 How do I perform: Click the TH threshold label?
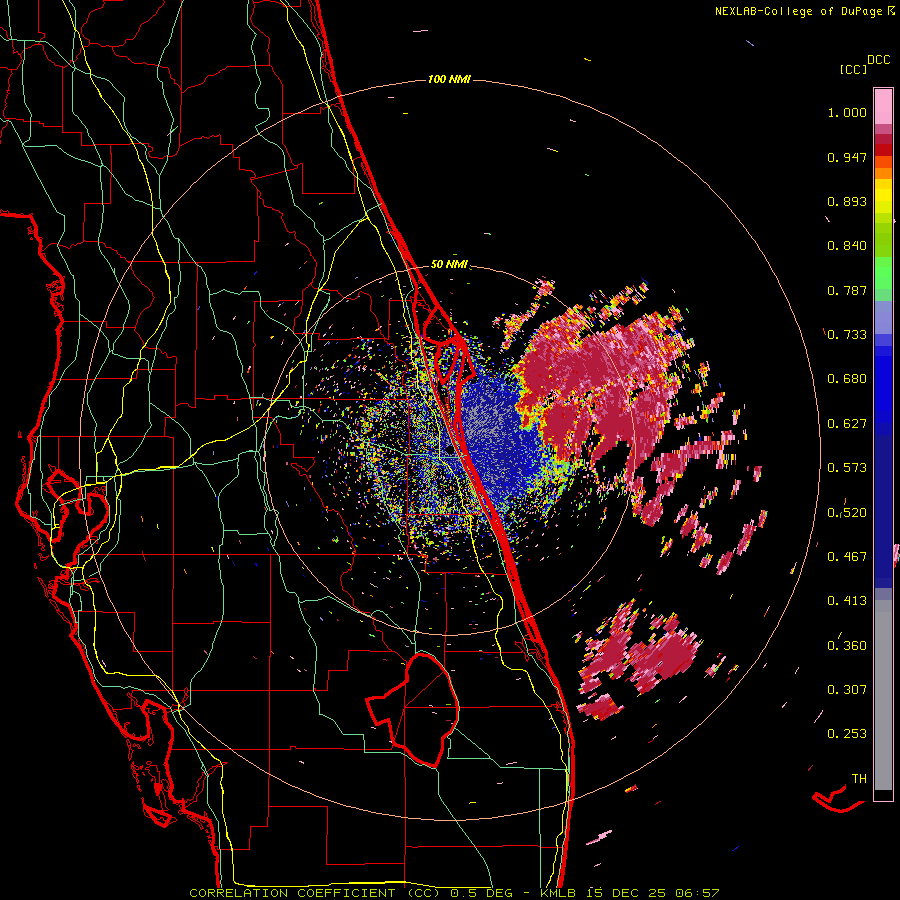859,779
